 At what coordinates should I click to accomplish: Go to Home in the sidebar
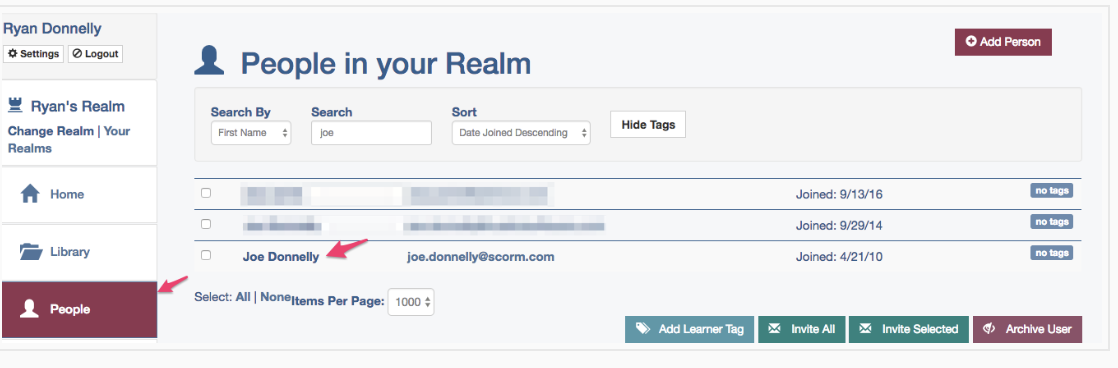pyautogui.click(x=79, y=195)
